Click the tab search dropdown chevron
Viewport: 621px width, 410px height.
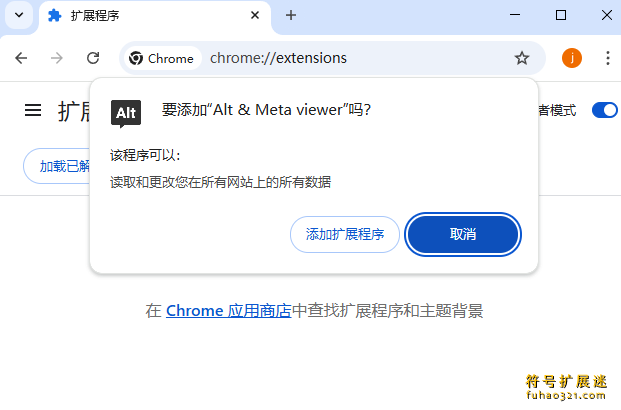[19, 15]
